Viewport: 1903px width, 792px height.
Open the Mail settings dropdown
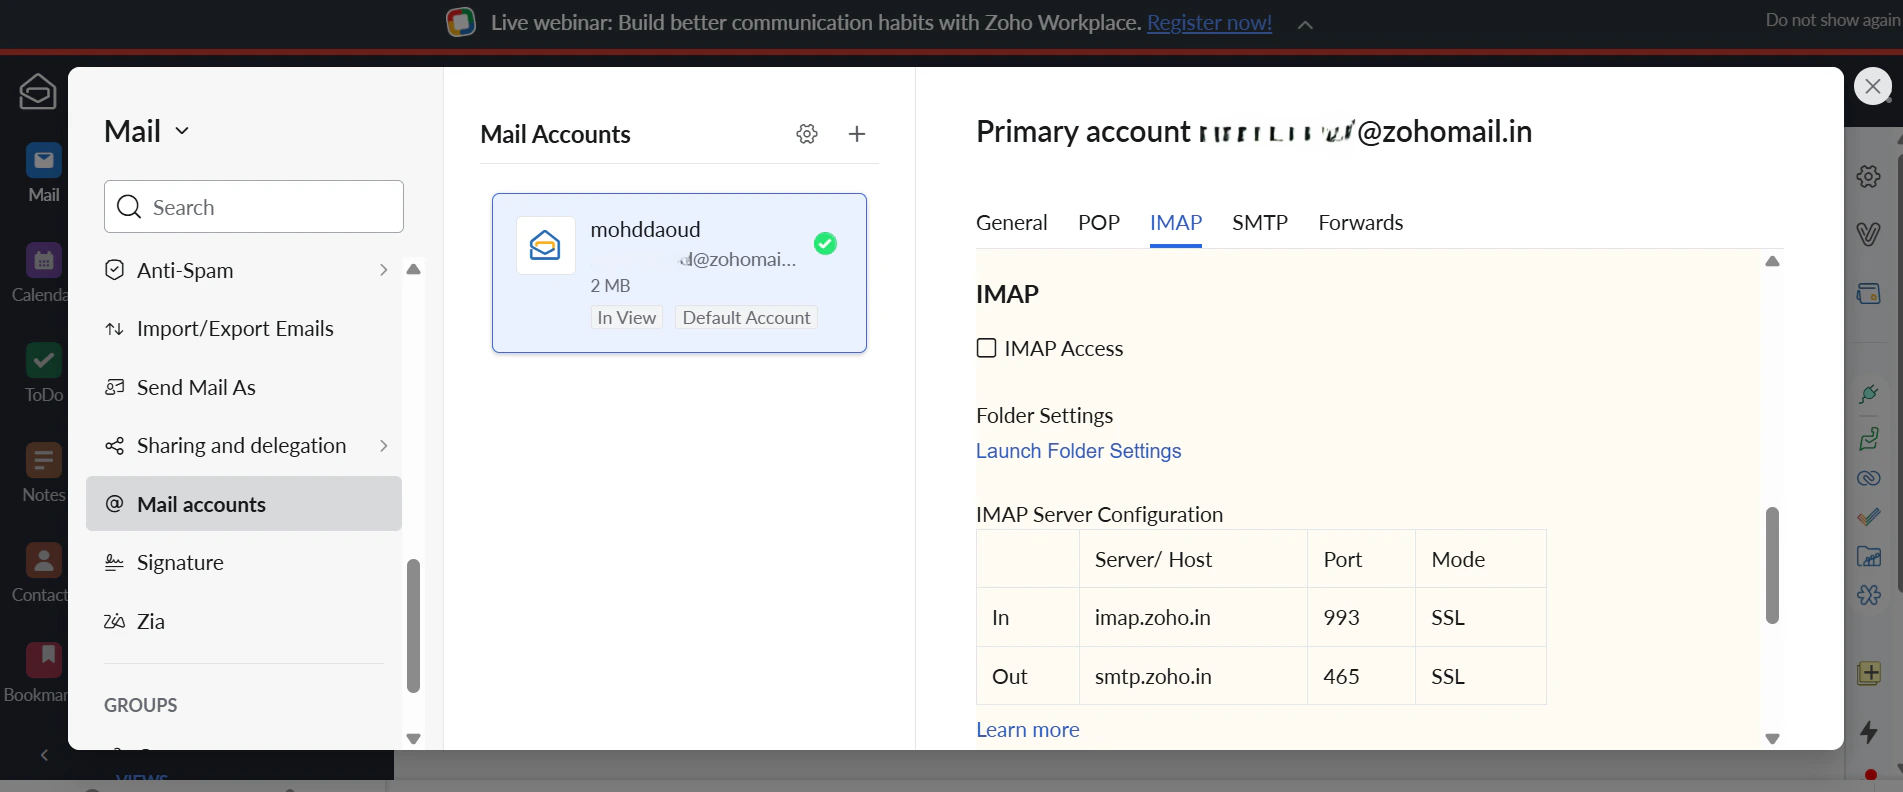pos(147,131)
